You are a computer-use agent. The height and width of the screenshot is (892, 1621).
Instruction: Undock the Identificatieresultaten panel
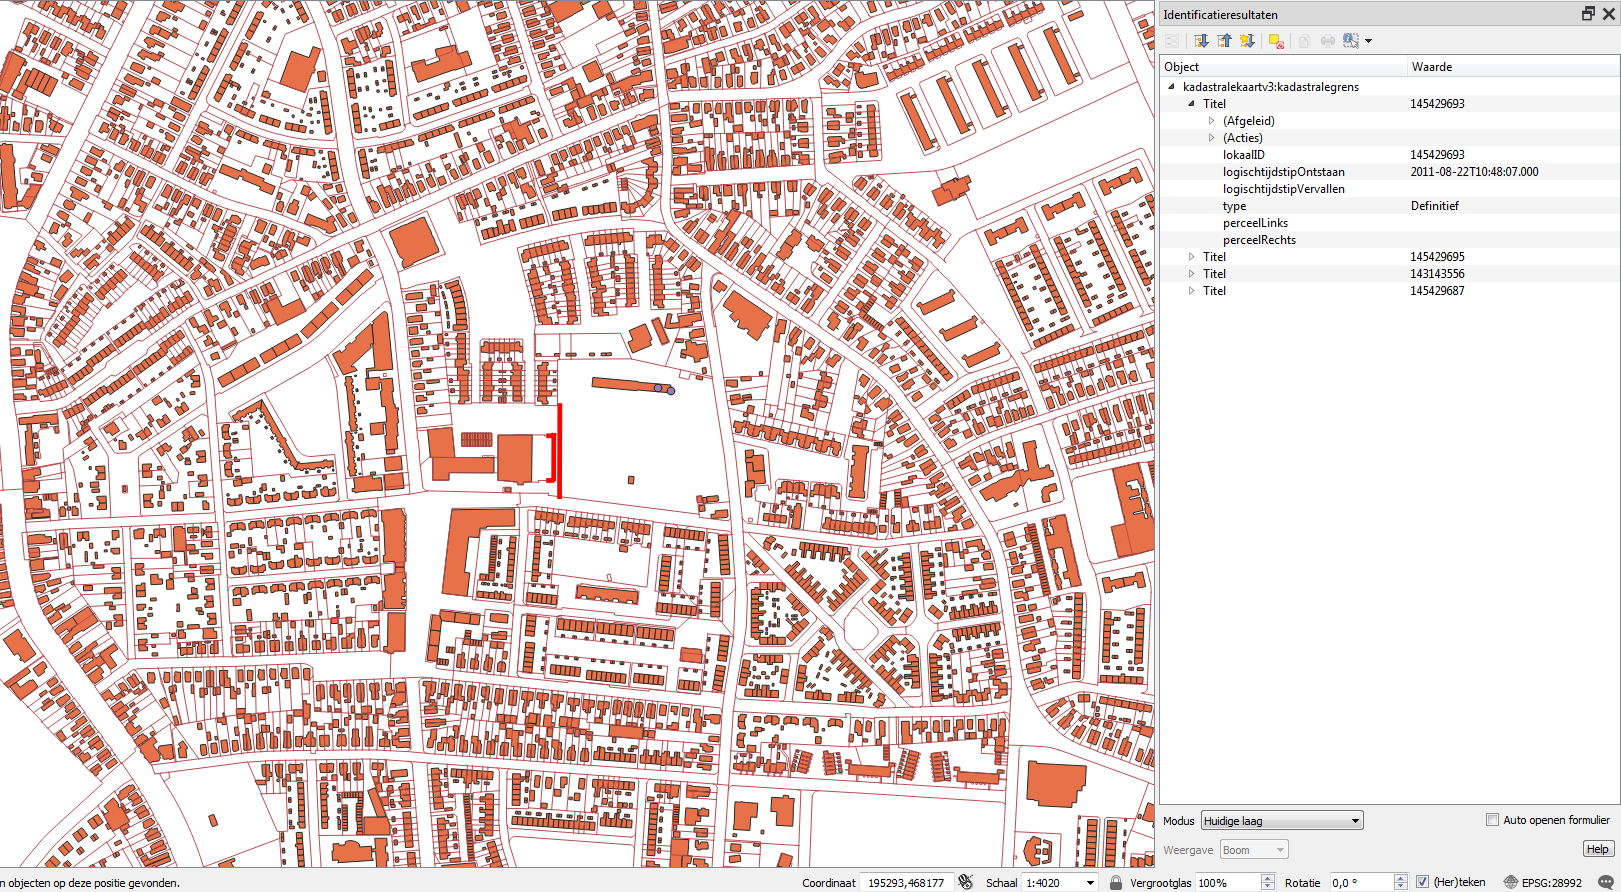[x=1588, y=14]
